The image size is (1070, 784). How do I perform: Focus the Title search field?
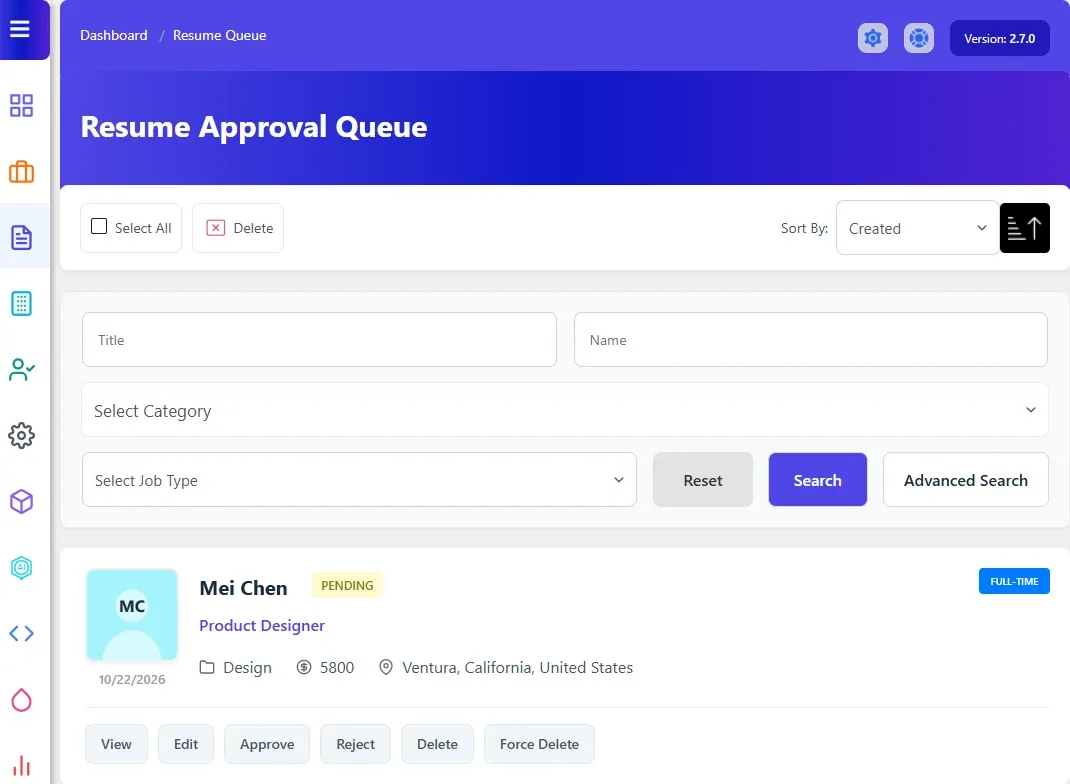[319, 340]
